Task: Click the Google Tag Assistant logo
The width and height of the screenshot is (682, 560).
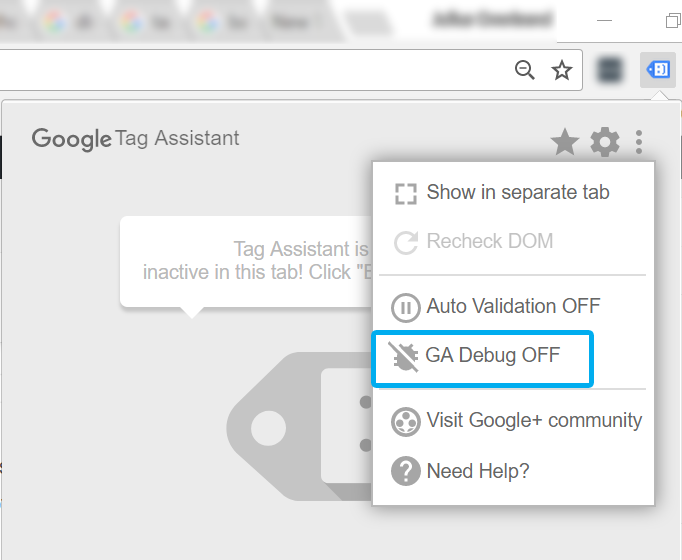Action: (135, 139)
